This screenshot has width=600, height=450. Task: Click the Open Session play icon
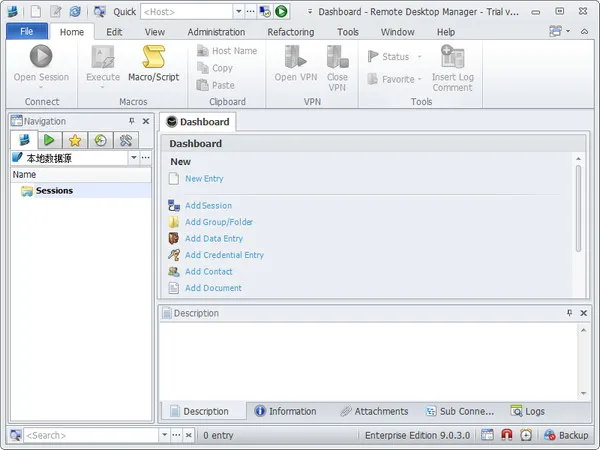pyautogui.click(x=41, y=56)
